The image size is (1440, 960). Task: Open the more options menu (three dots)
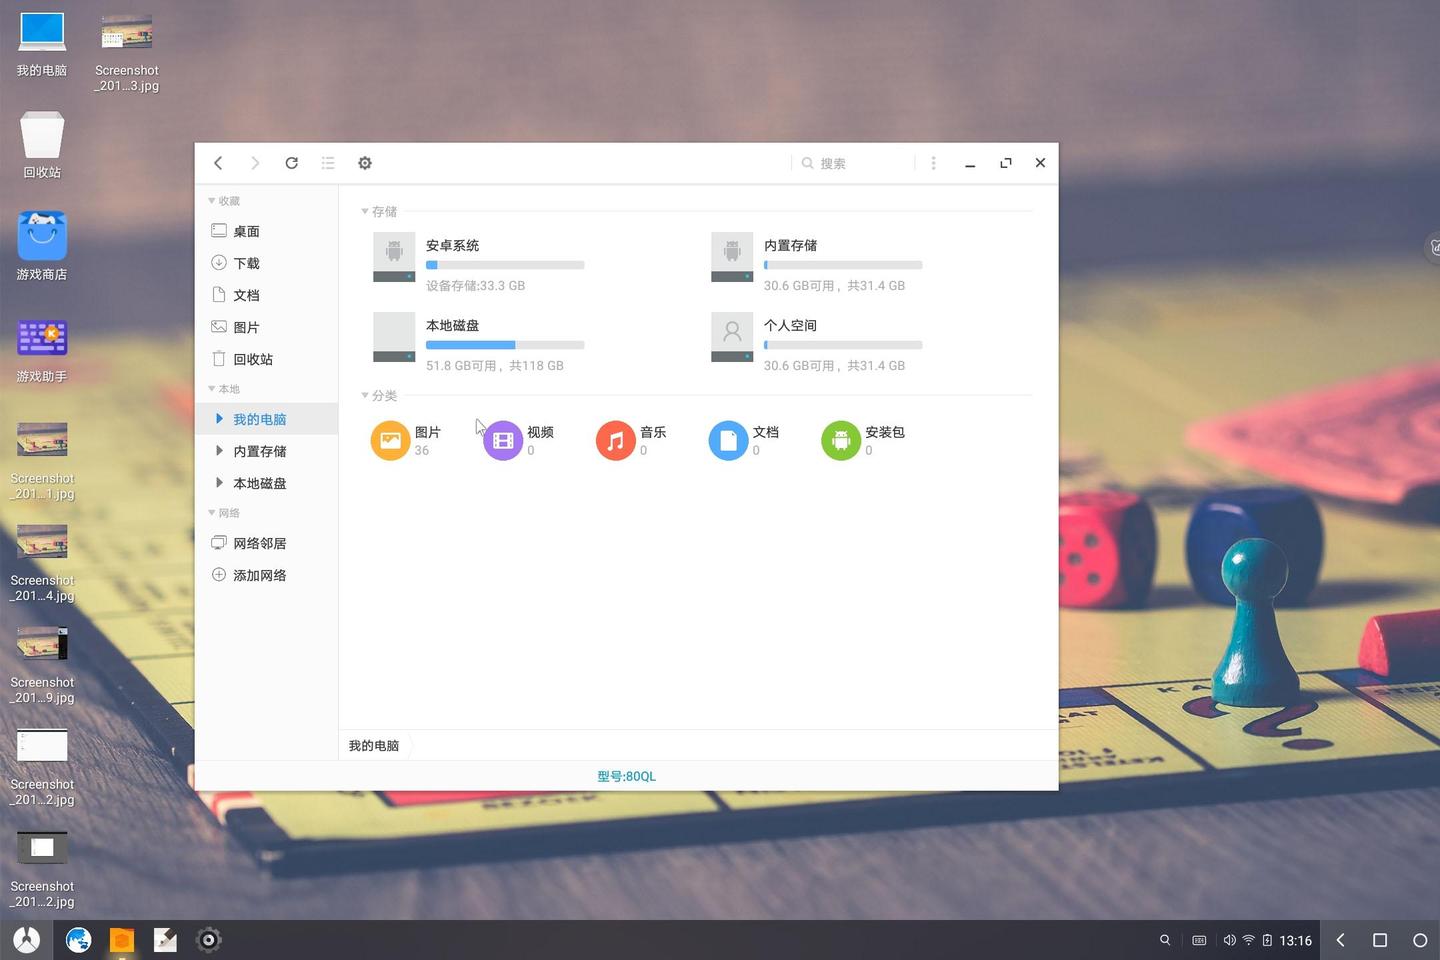932,162
